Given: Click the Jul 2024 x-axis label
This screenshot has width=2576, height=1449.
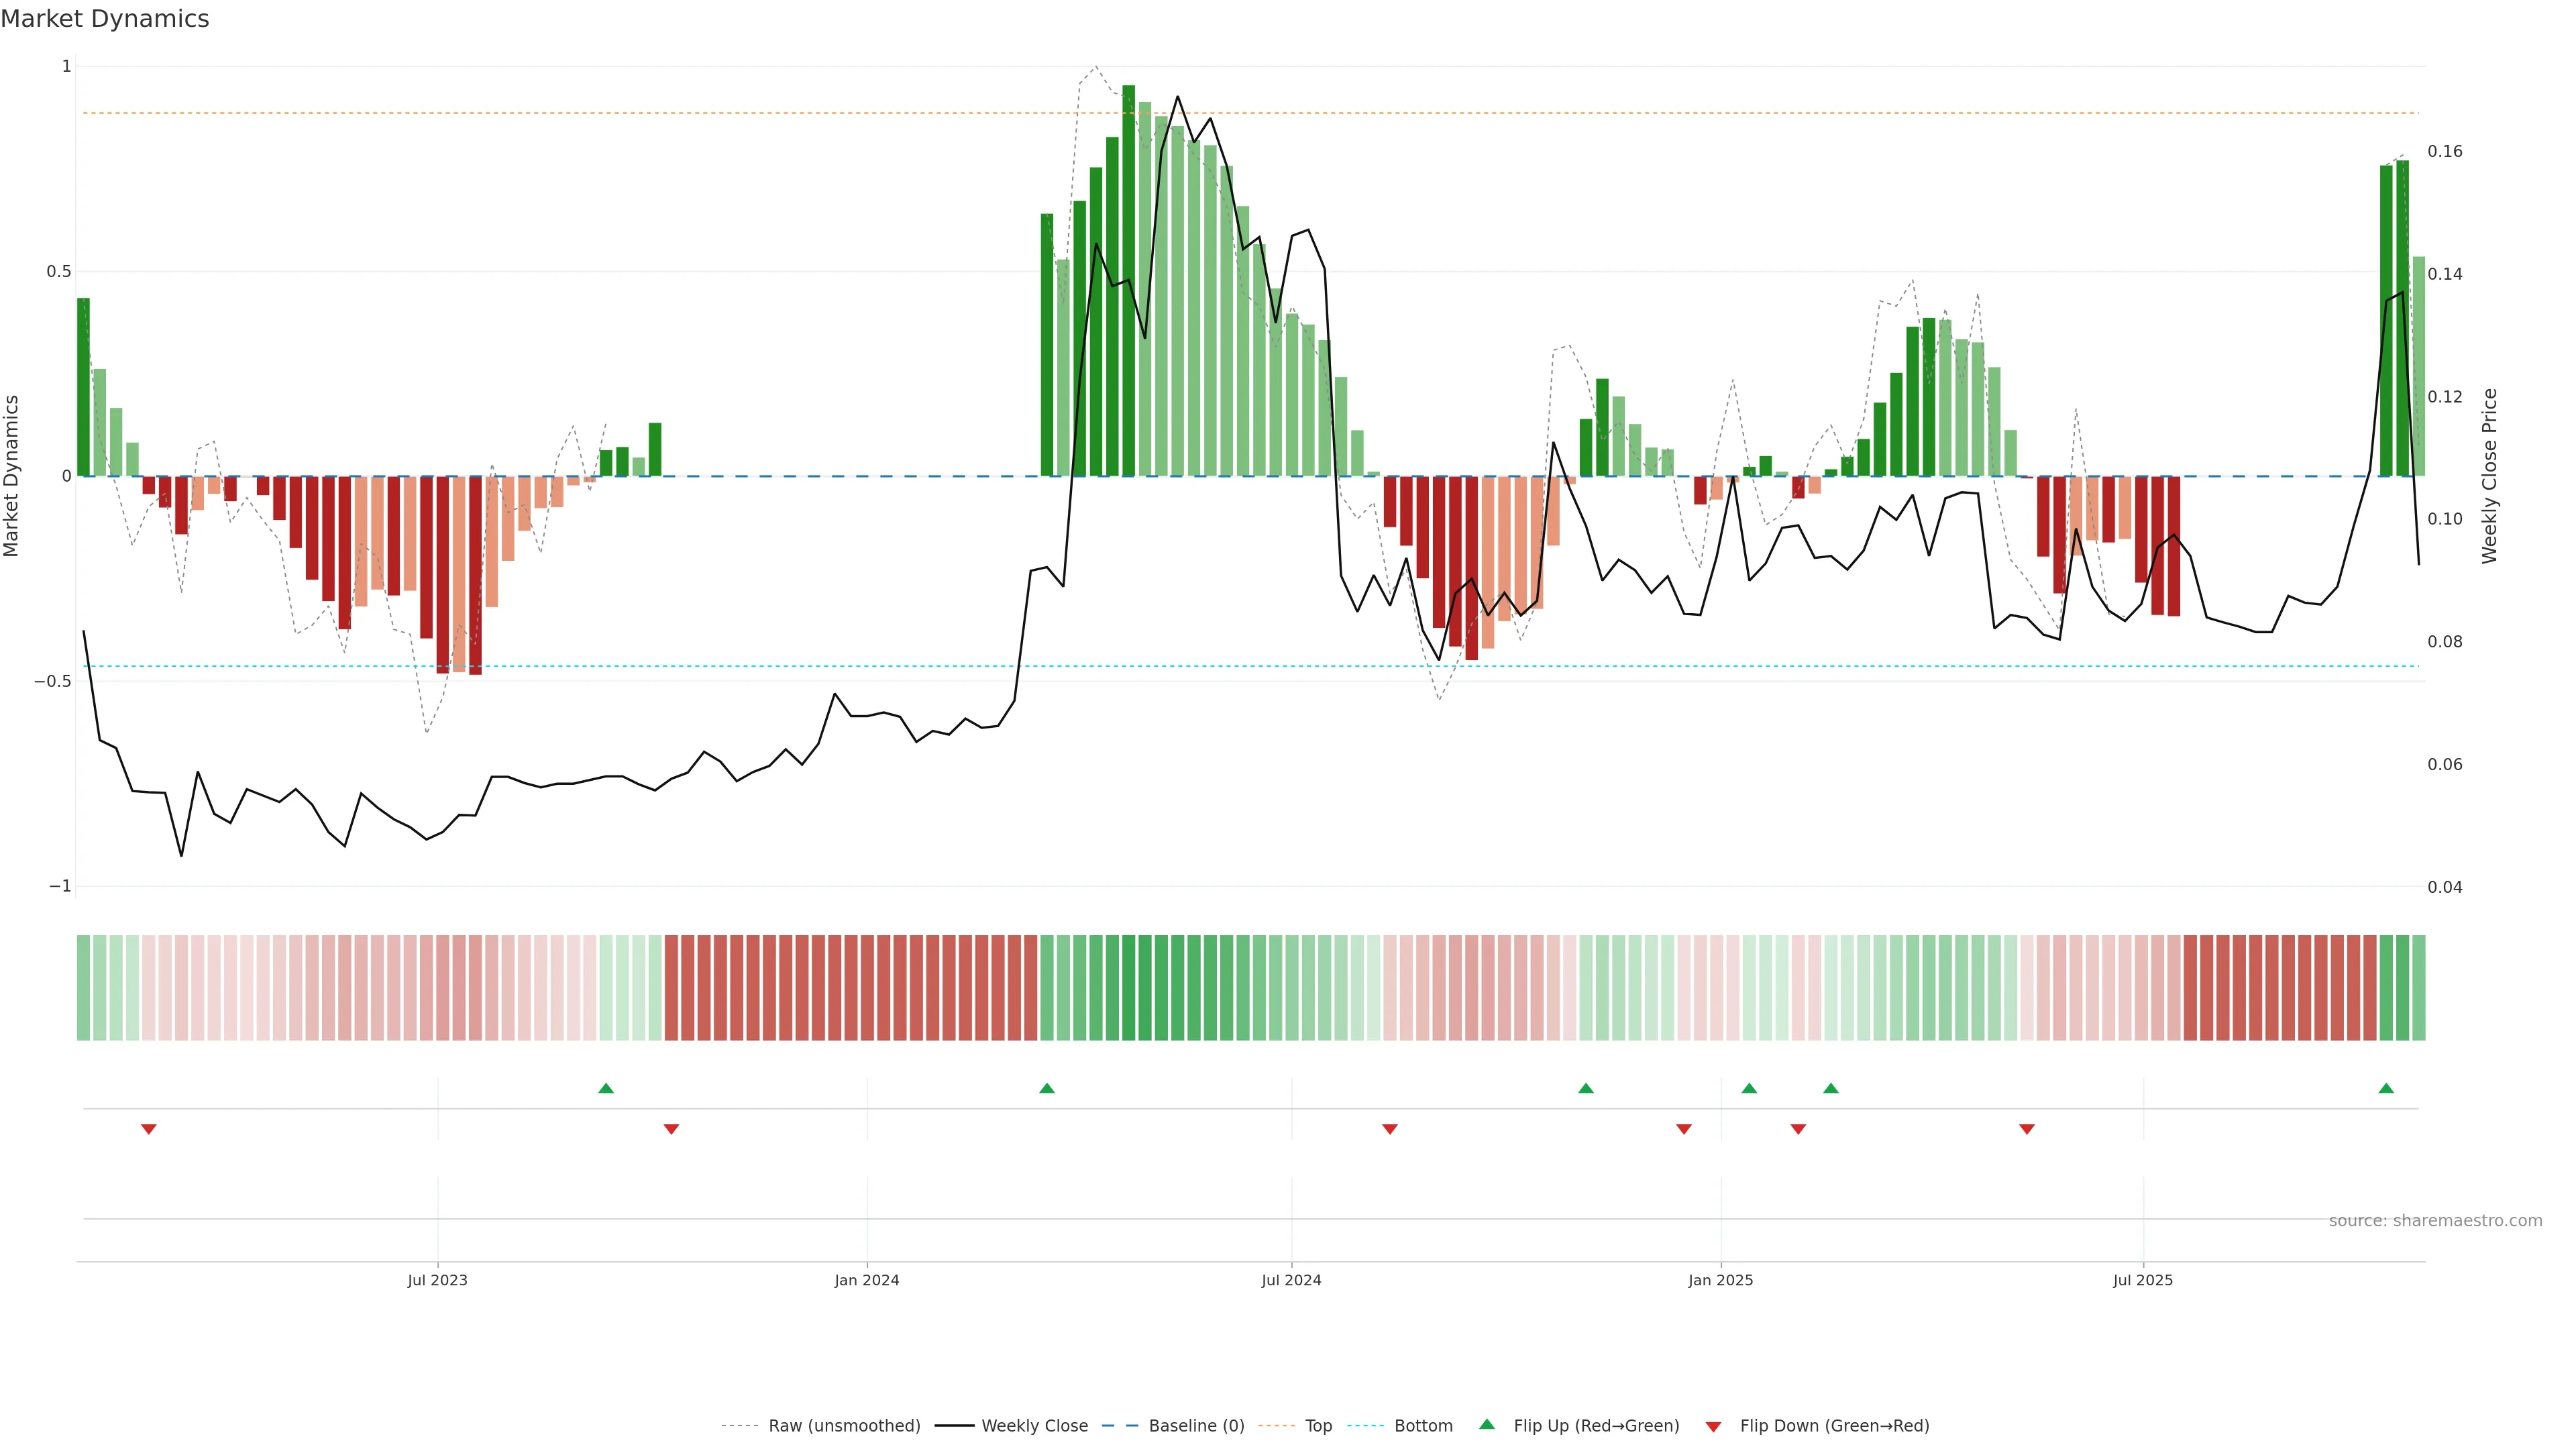Looking at the screenshot, I should (1291, 1280).
